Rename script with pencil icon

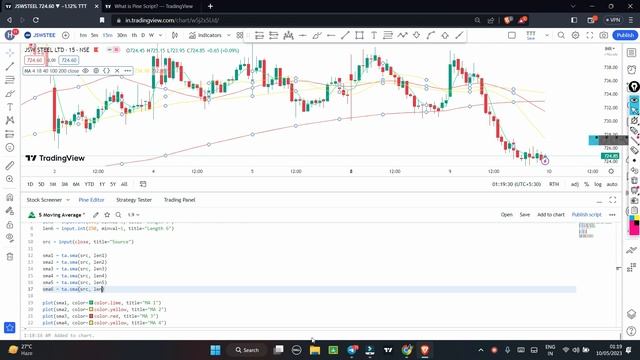coord(96,215)
